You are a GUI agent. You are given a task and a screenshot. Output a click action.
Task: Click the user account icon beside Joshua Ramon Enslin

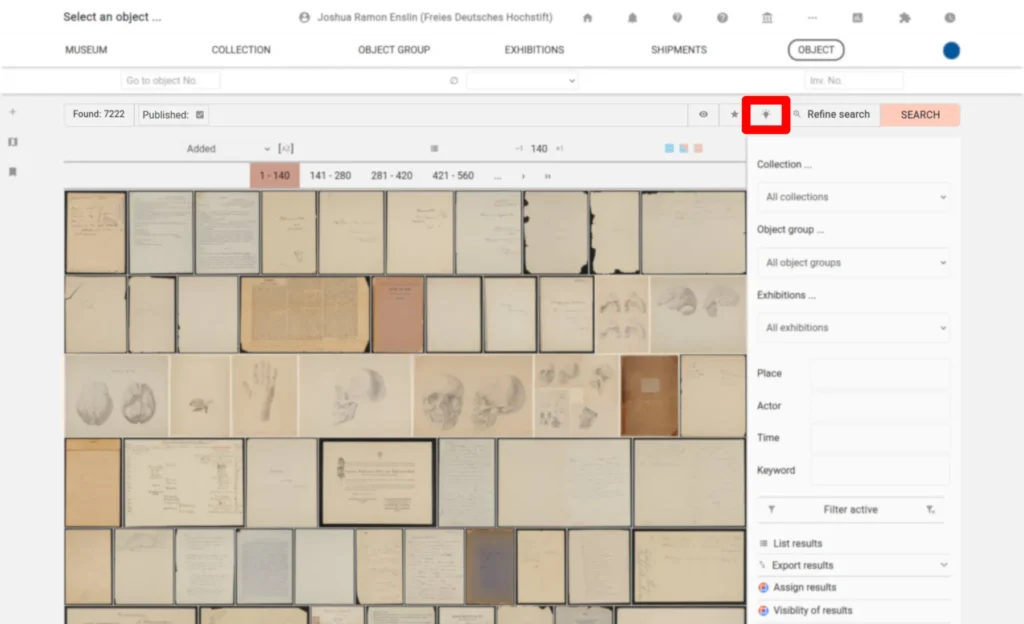tap(304, 18)
